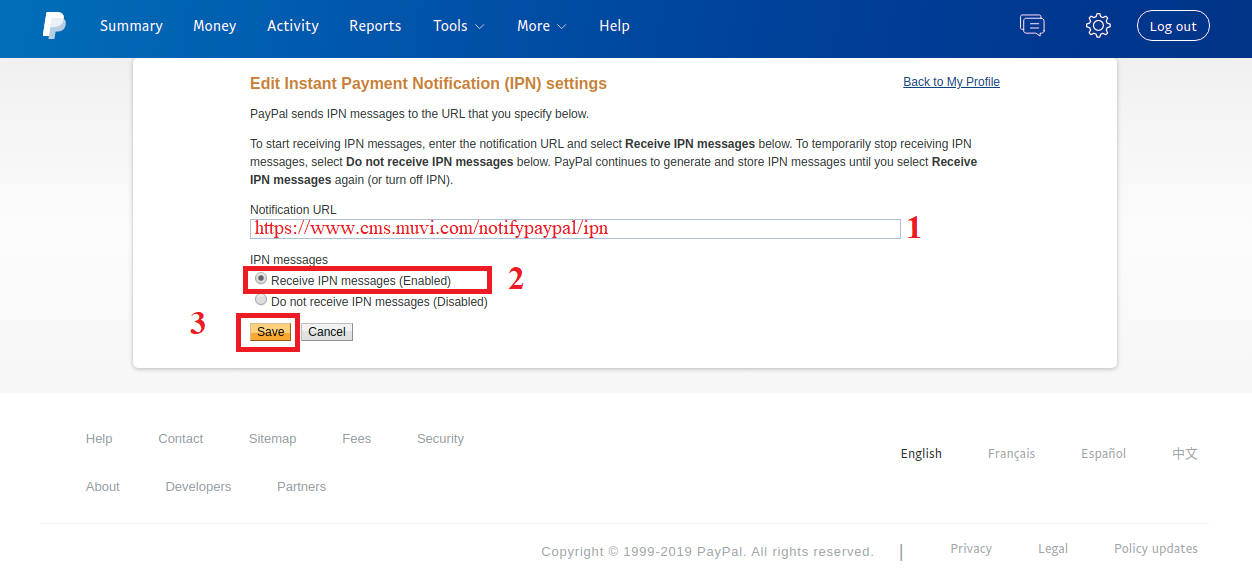1252x574 pixels.
Task: Select Receive IPN messages (Enabled) radio
Action: 261,279
